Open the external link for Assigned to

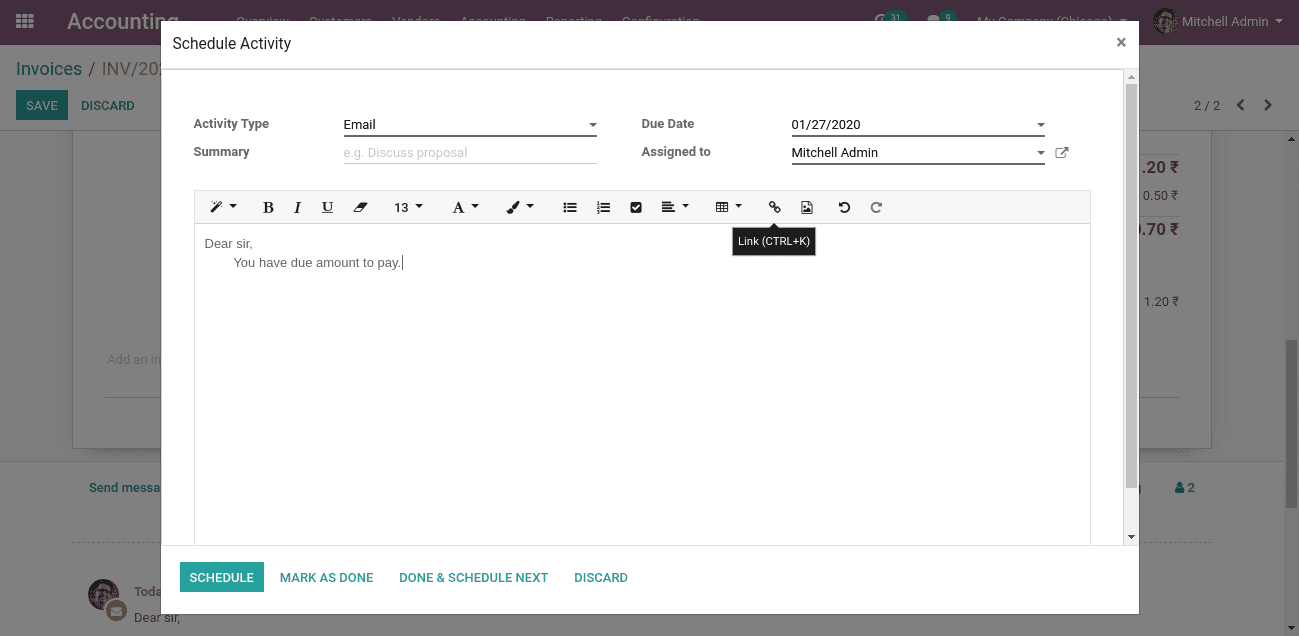click(x=1062, y=153)
